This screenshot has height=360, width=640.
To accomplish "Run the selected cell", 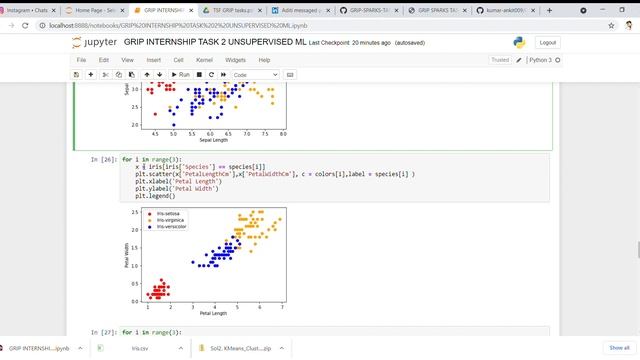I will (x=180, y=75).
